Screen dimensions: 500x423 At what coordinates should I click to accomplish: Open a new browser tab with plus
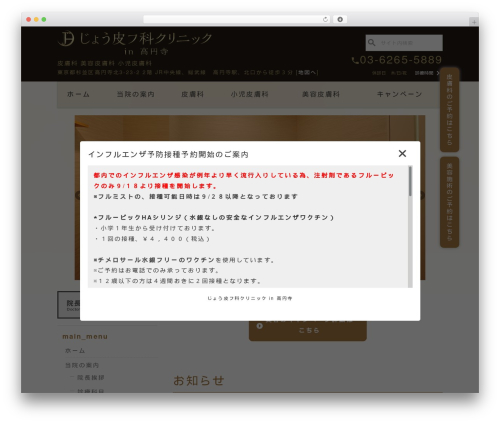pos(474,22)
